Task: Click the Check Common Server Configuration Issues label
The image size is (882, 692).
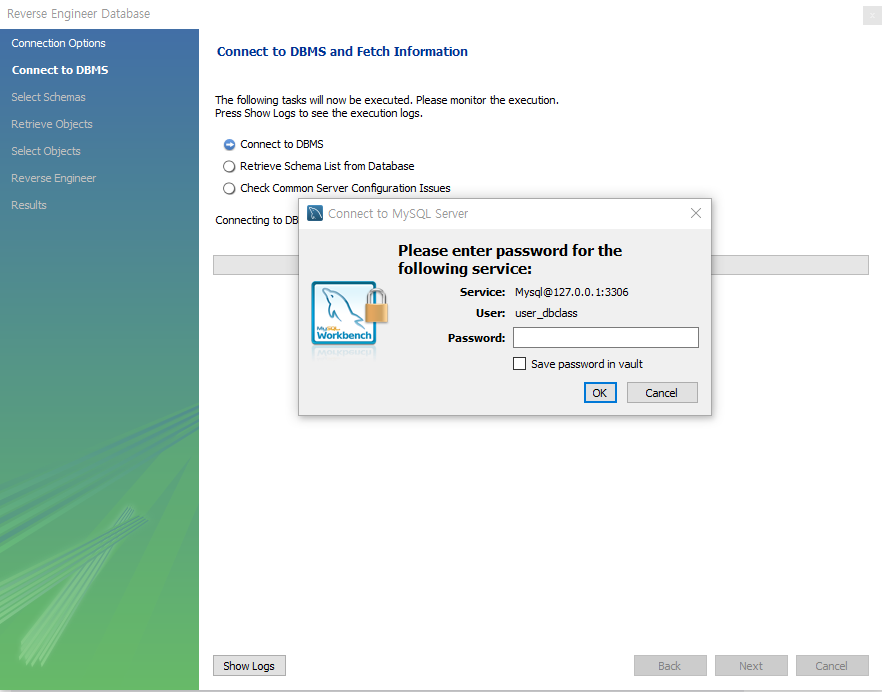Action: click(x=345, y=188)
